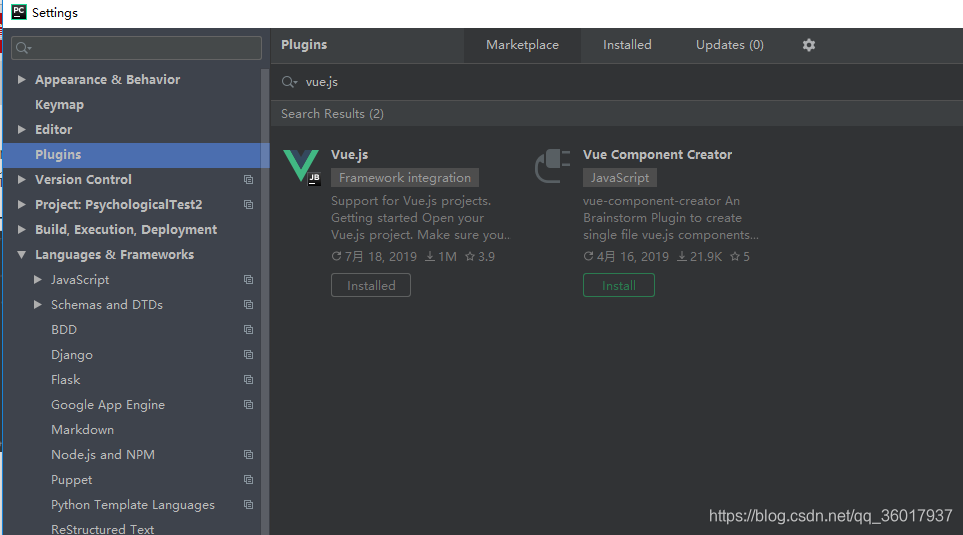The image size is (963, 535).
Task: Click Vue.js update date 7月 18, 2019
Action: click(x=375, y=257)
